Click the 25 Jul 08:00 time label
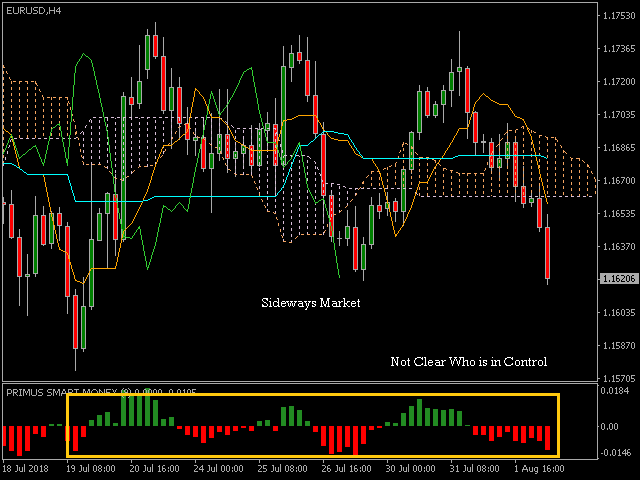This screenshot has width=640, height=480. pos(283,469)
